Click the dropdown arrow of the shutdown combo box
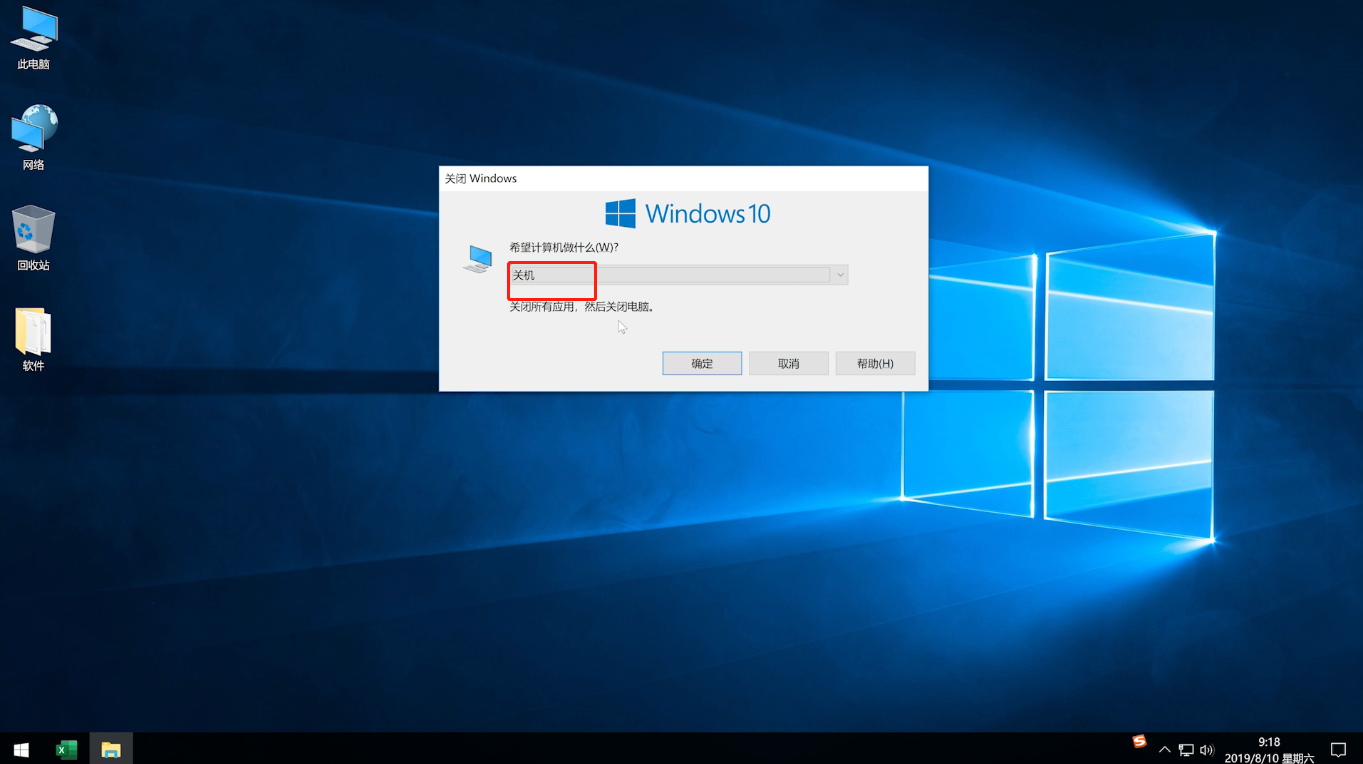This screenshot has width=1363, height=764. coord(839,275)
